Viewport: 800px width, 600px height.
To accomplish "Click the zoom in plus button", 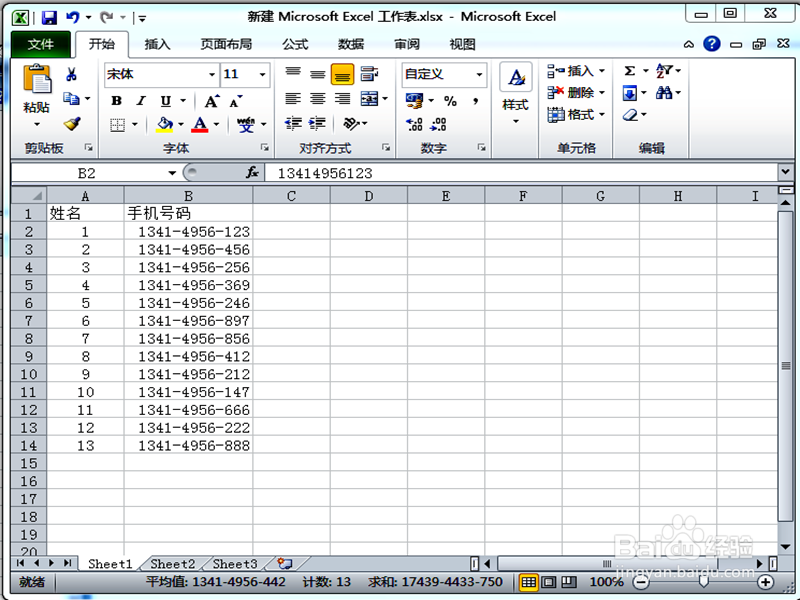I will [765, 582].
